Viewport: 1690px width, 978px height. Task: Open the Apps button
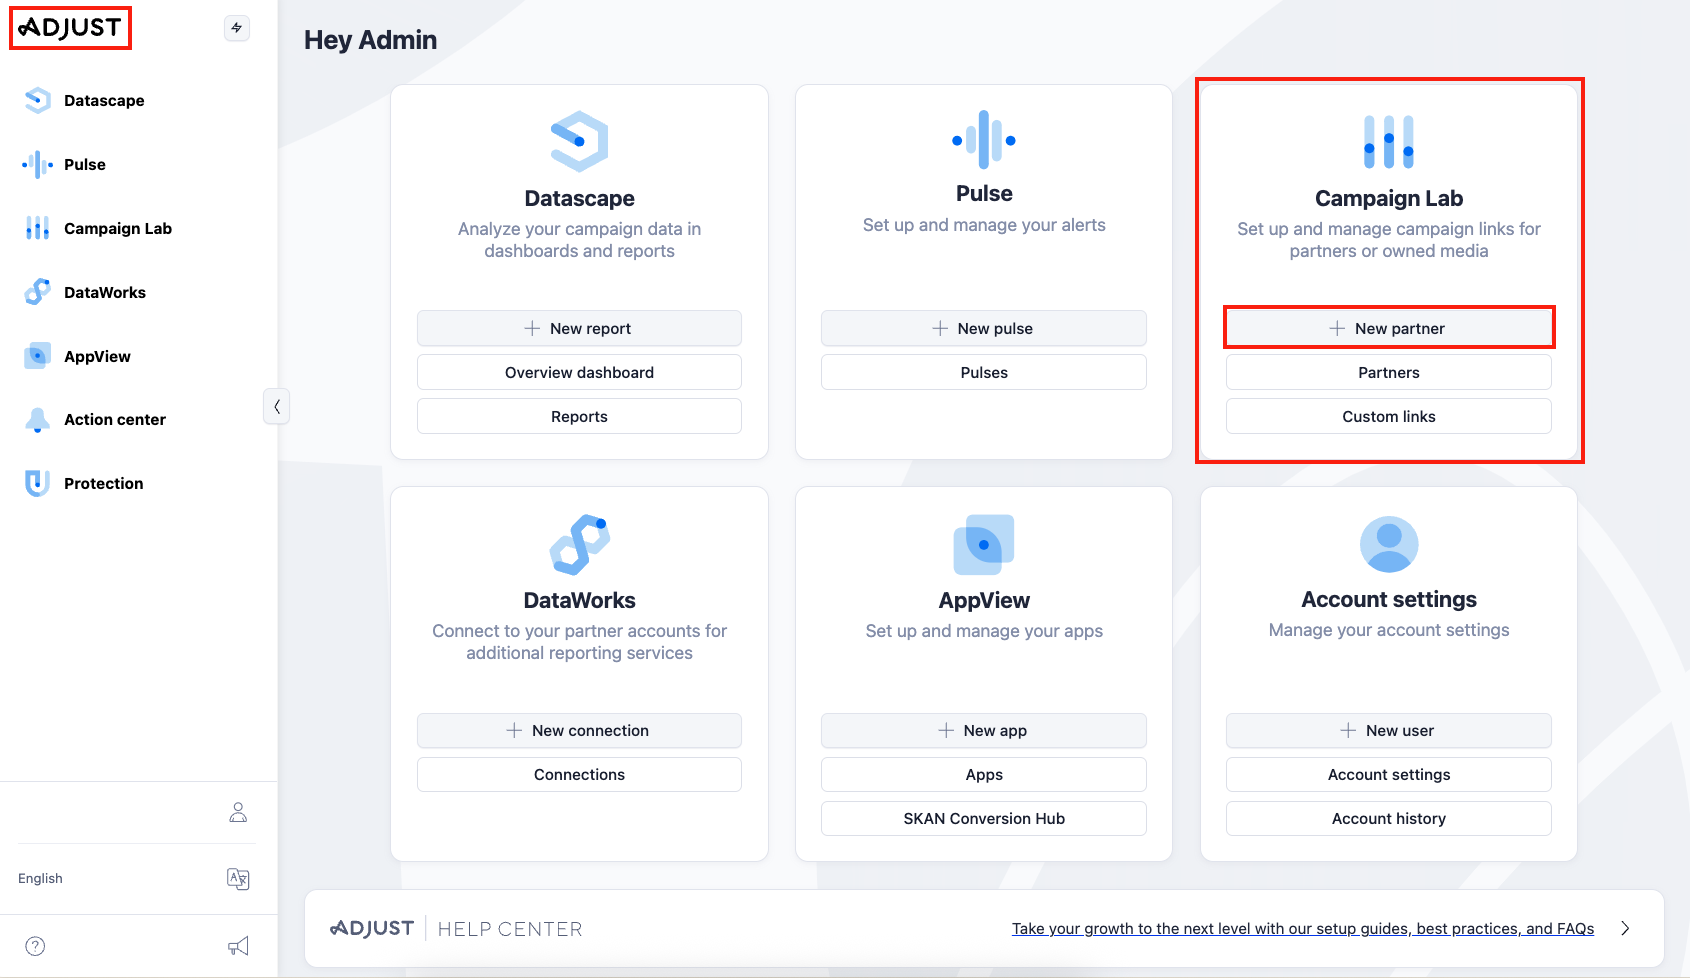tap(984, 774)
